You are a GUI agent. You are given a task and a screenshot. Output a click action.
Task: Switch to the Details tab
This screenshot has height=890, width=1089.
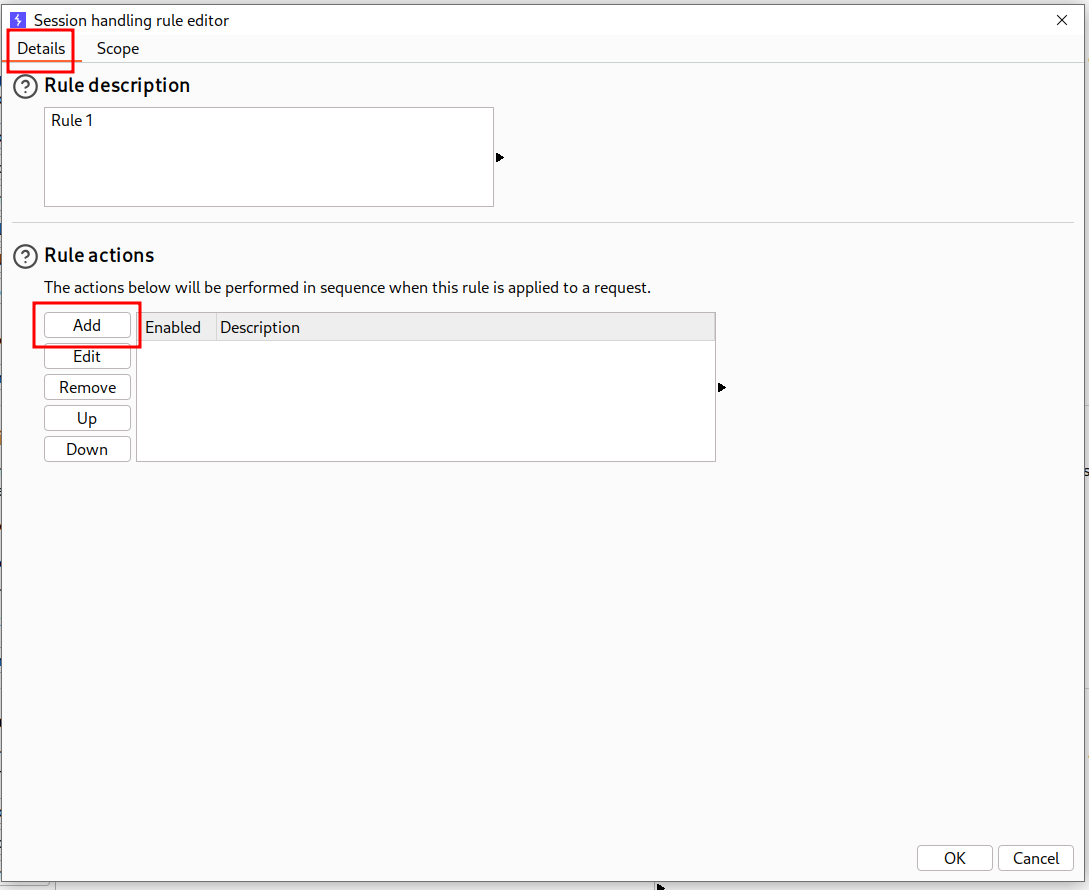click(41, 49)
